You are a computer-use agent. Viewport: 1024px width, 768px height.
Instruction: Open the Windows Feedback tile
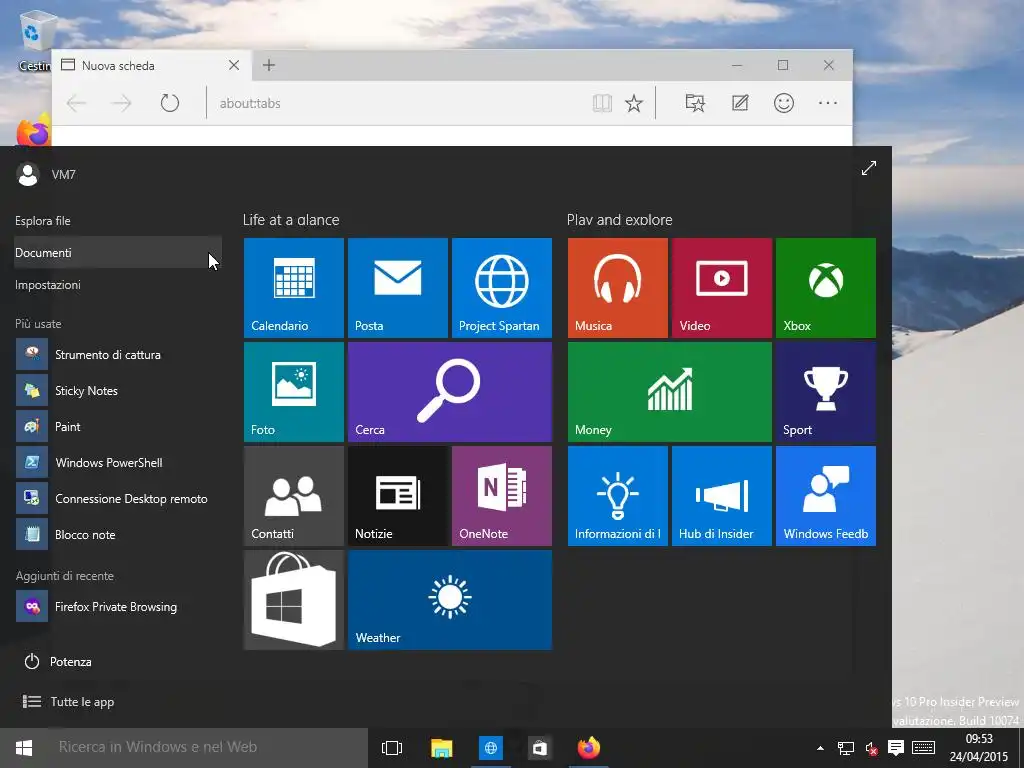[x=825, y=496]
